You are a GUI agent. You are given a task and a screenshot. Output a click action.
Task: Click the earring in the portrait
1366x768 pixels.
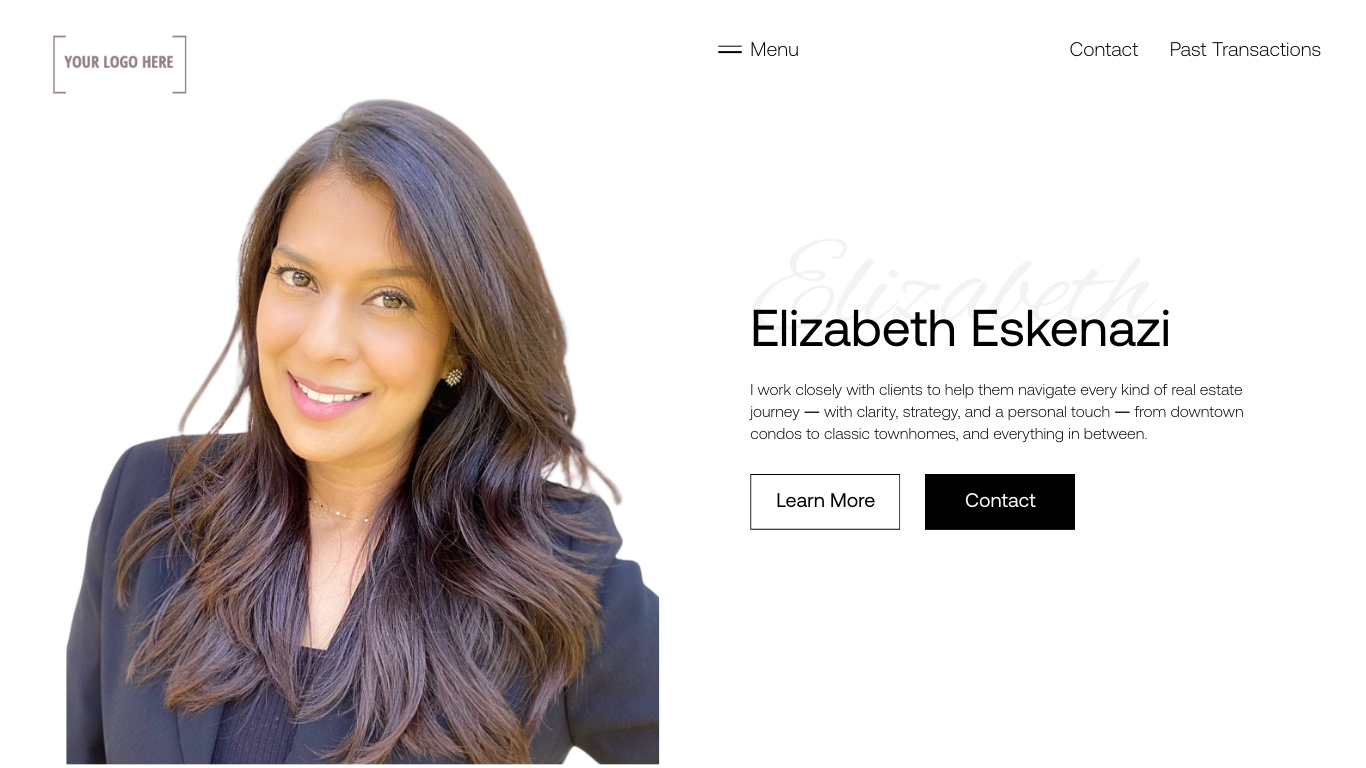[x=454, y=377]
